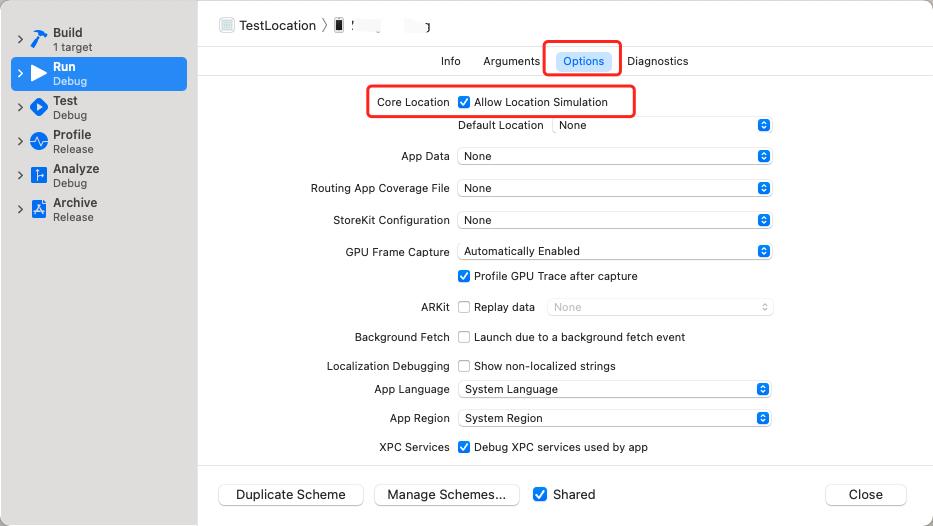The height and width of the screenshot is (526, 933).
Task: Click the Manage Schemes button
Action: click(x=447, y=494)
